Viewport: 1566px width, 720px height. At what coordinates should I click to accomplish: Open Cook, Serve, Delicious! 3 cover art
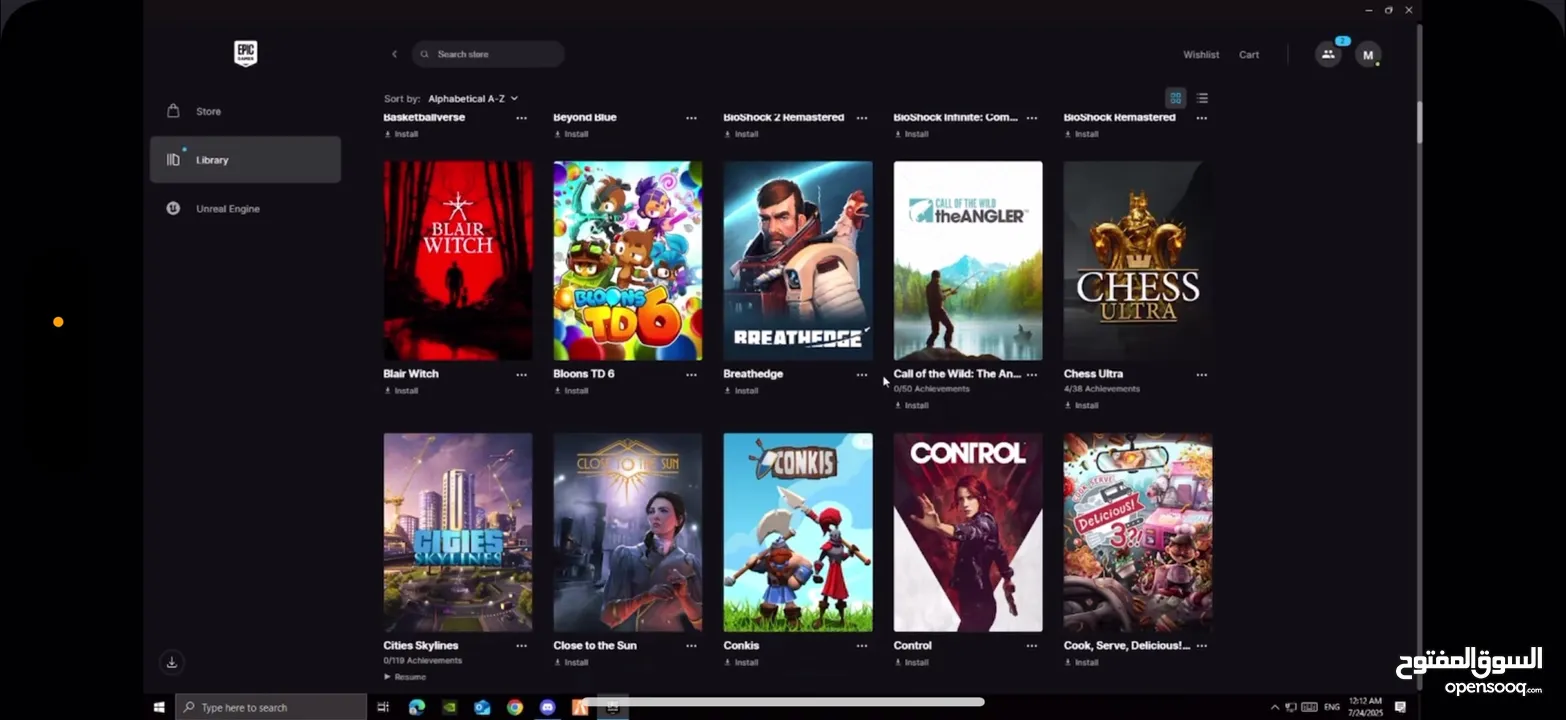click(1138, 533)
